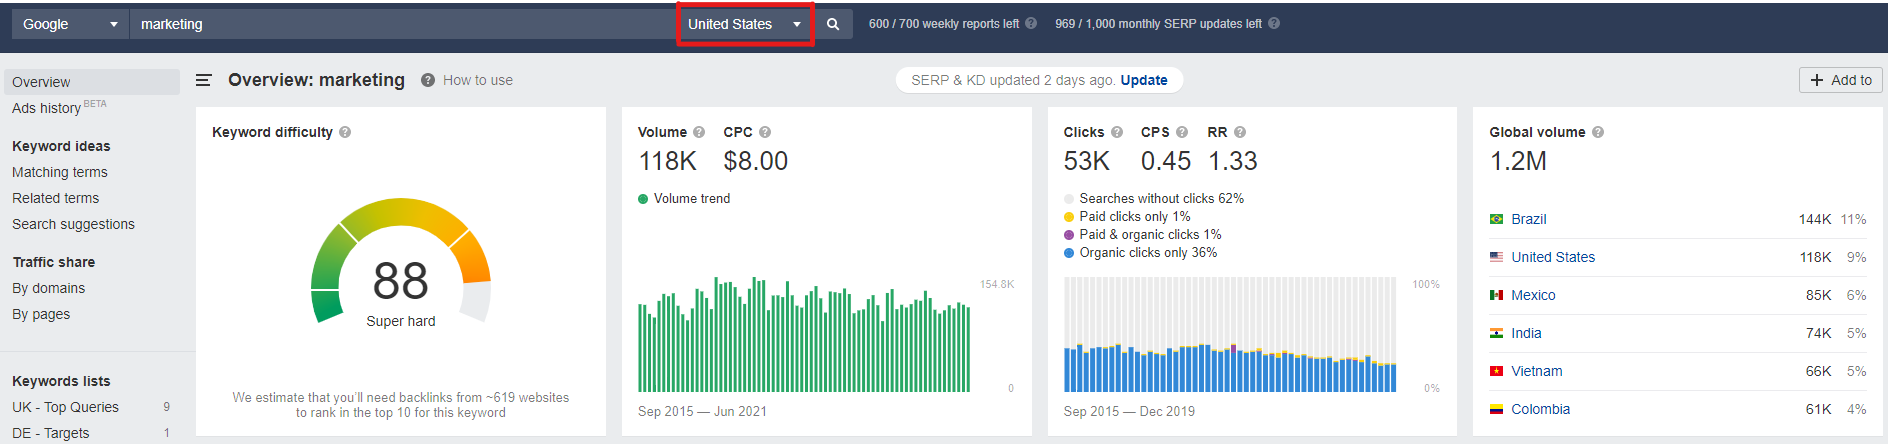Open India in global volume list
1888x444 pixels.
pos(1526,333)
